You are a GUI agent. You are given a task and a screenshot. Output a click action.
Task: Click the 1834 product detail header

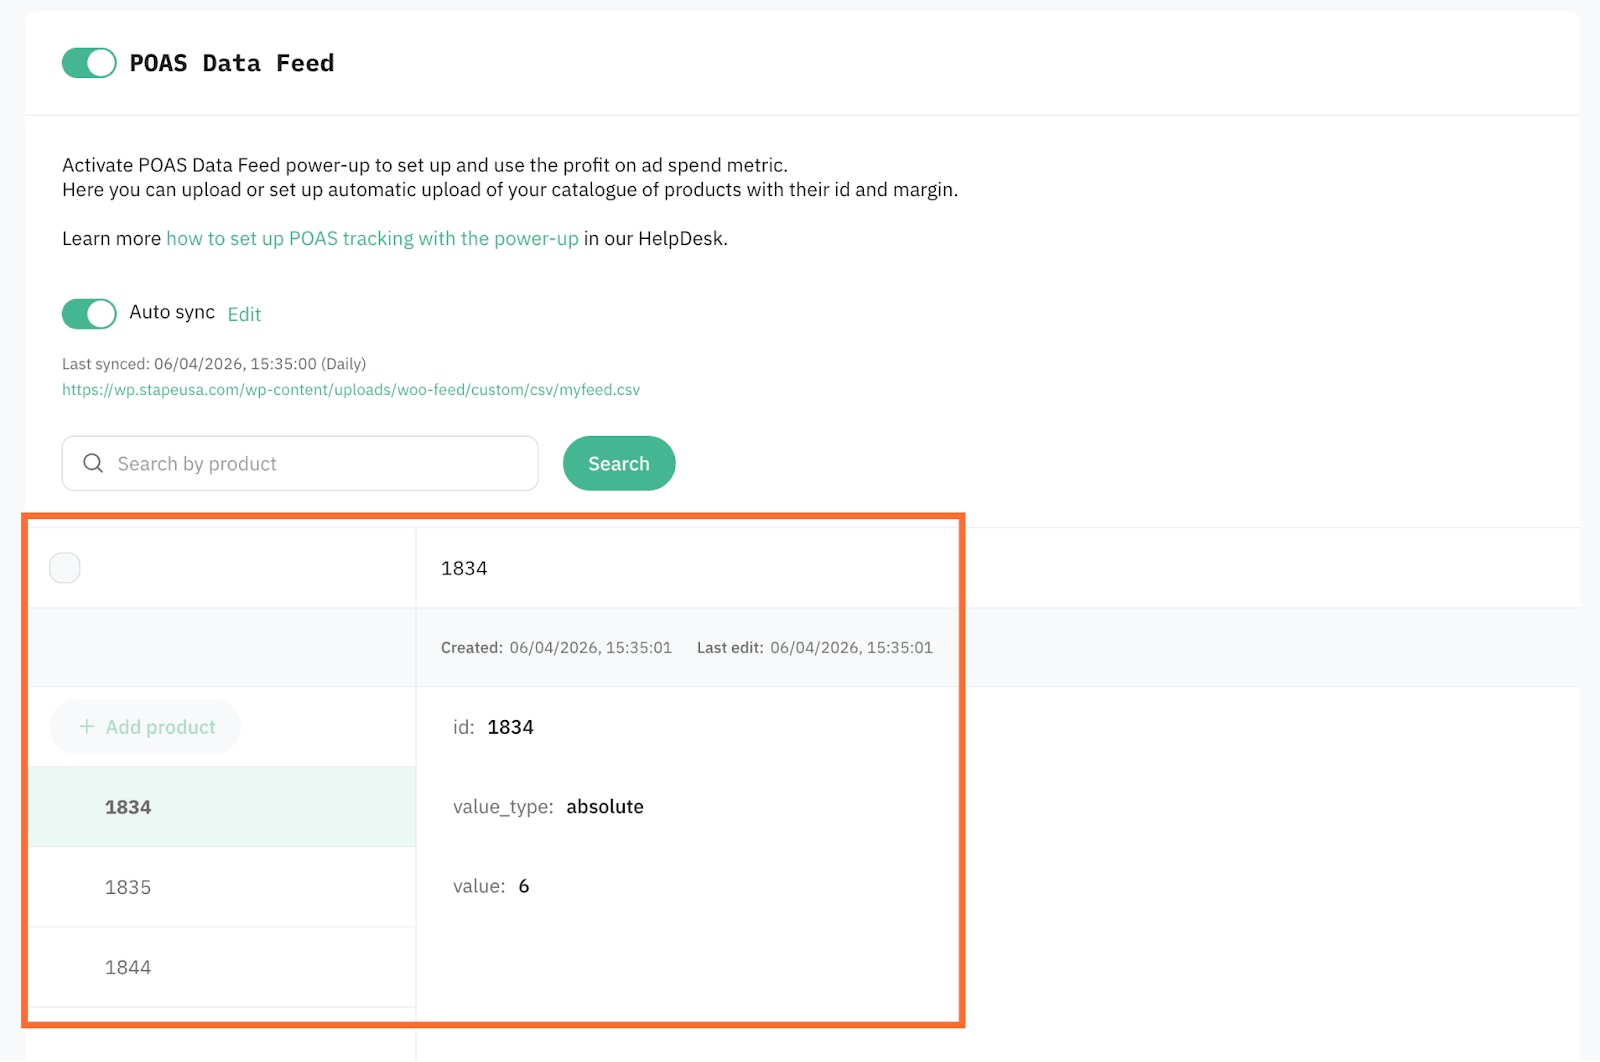(x=464, y=568)
